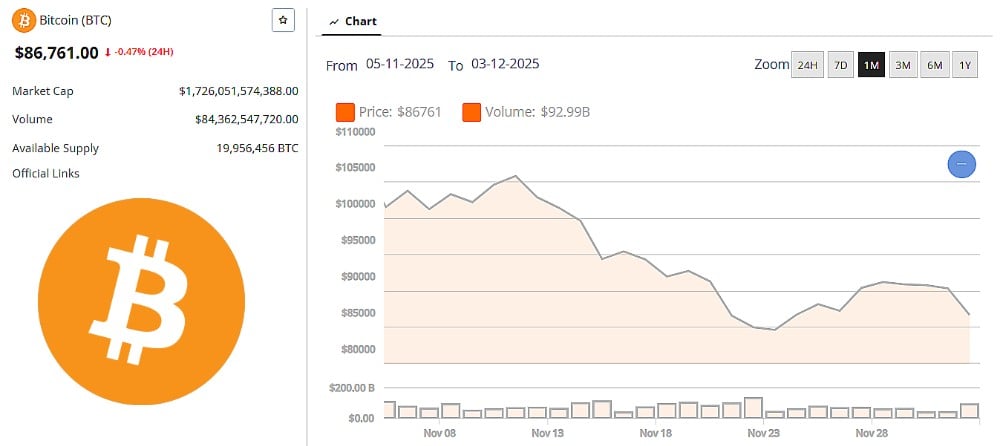Toggle the Price series legend swatch

point(346,112)
